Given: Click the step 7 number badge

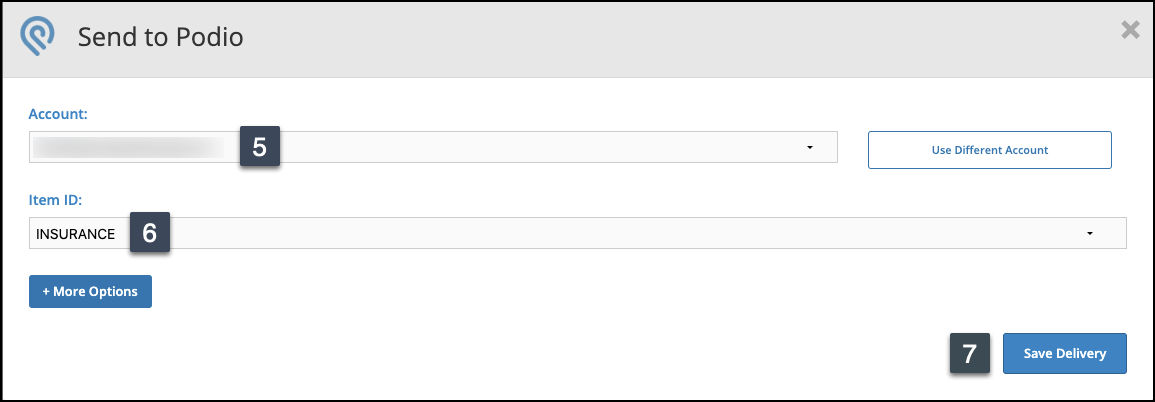Looking at the screenshot, I should coord(969,354).
